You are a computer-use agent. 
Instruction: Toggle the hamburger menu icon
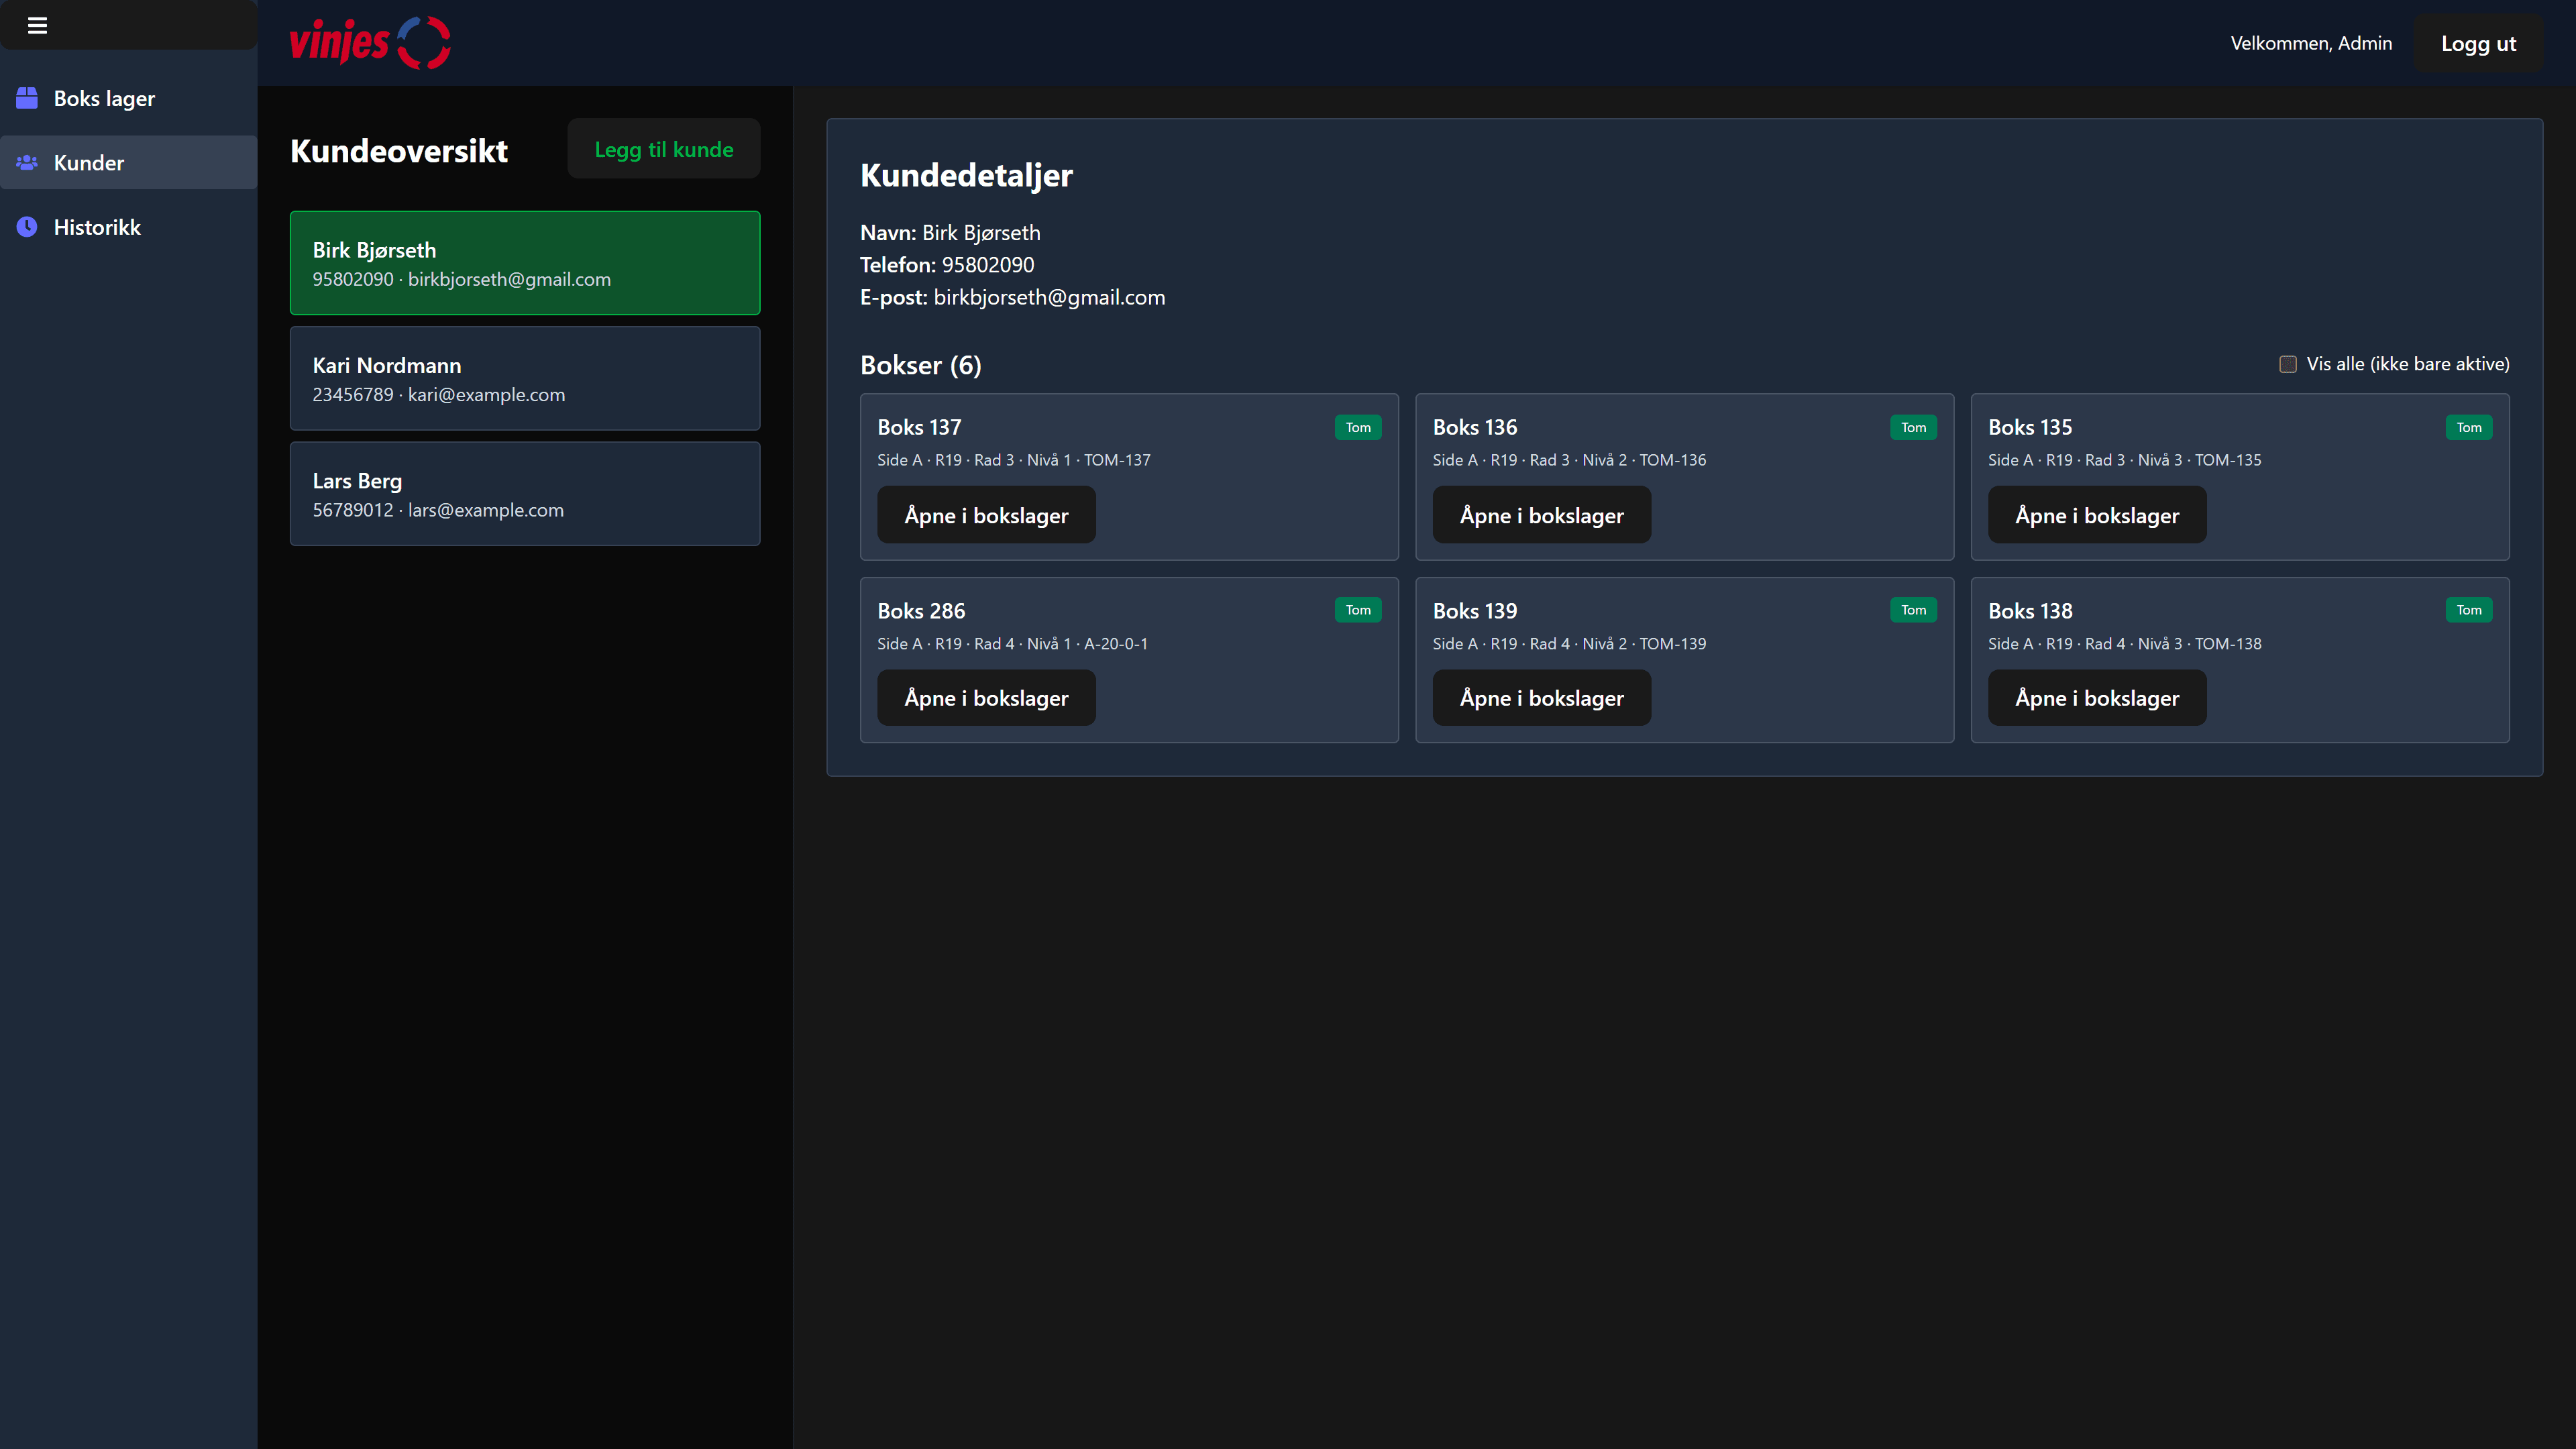pos(37,25)
